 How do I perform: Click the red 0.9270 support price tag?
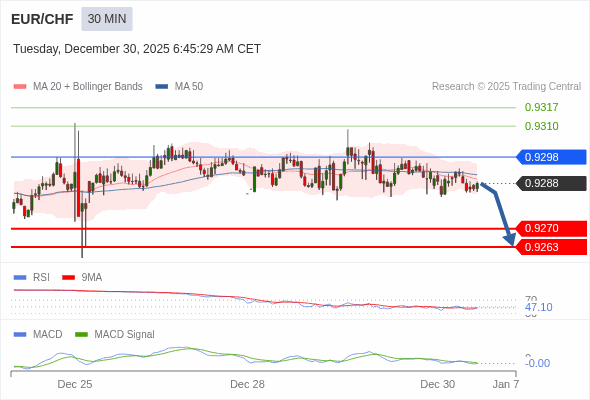click(551, 228)
